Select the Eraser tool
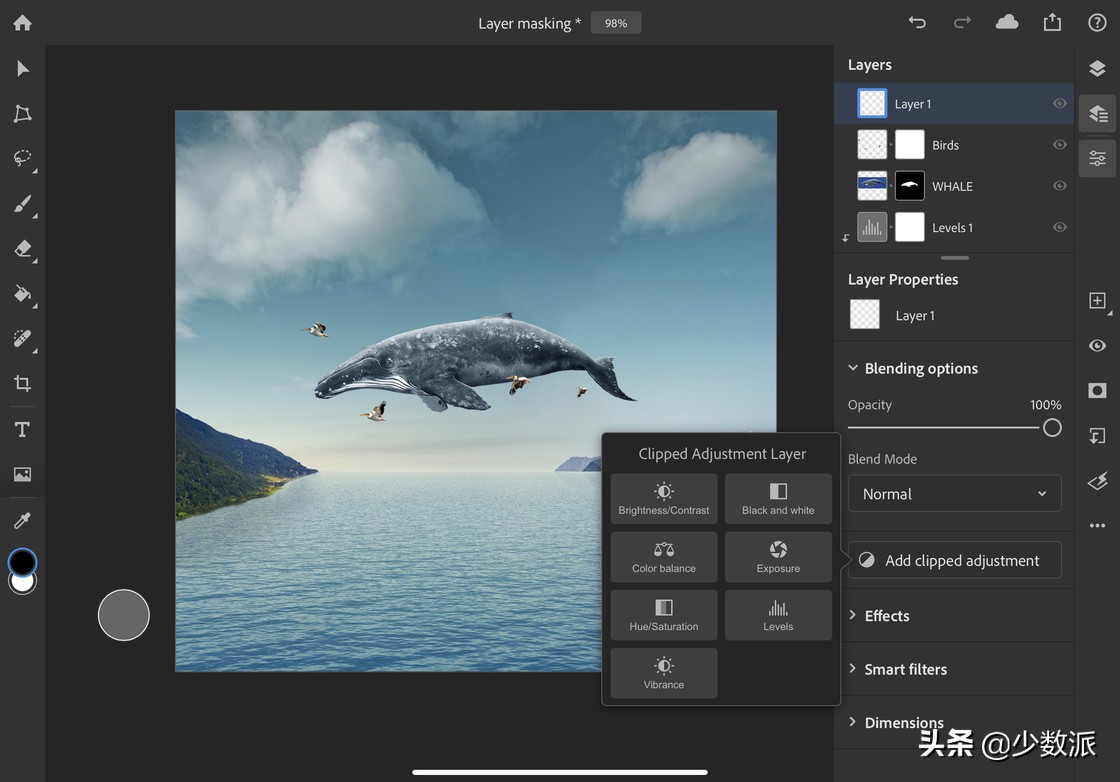 [21, 249]
